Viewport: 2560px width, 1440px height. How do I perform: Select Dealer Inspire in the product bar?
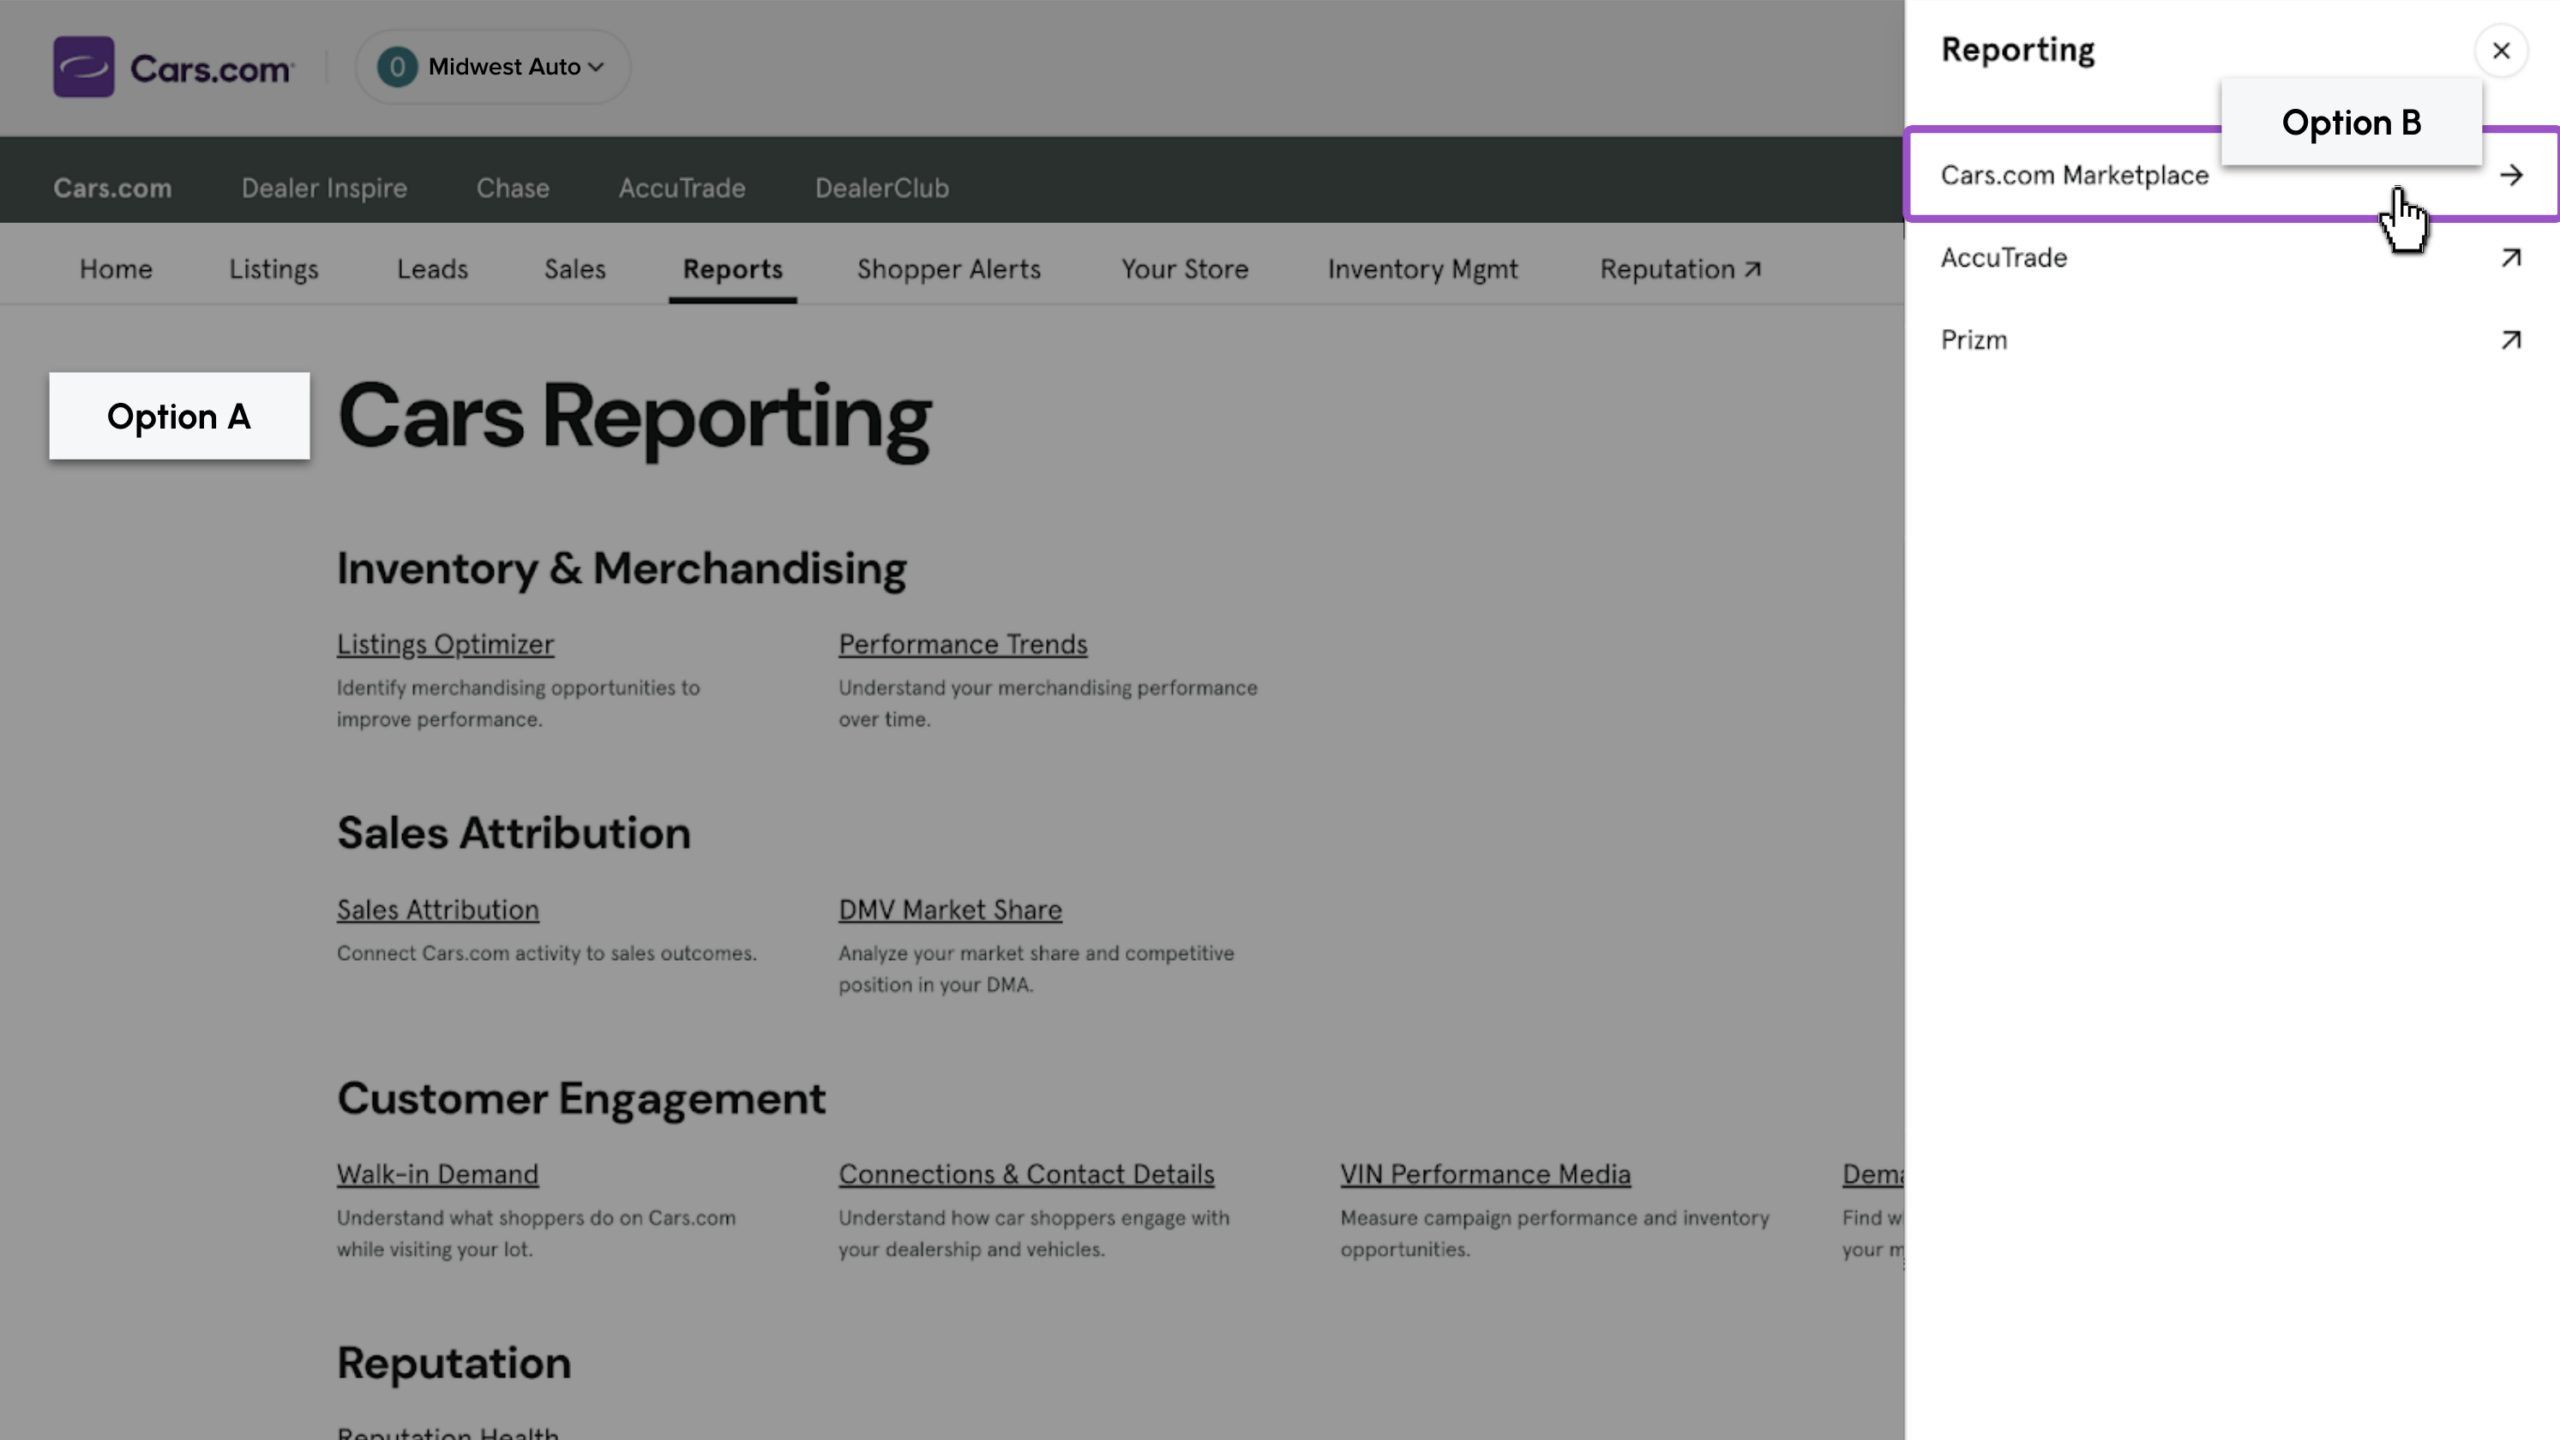click(324, 188)
